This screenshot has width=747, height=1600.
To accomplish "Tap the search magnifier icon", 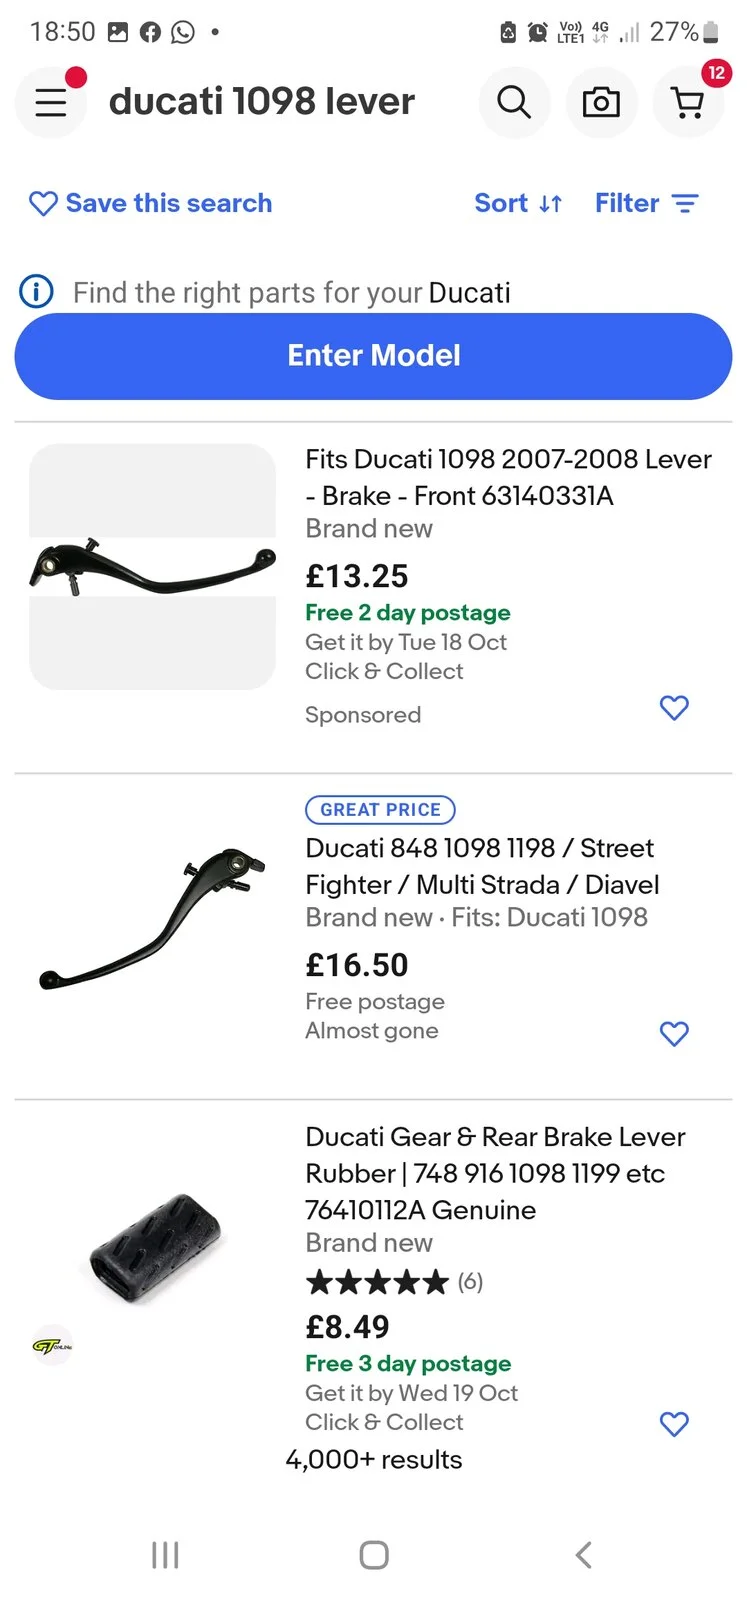I will pyautogui.click(x=514, y=102).
